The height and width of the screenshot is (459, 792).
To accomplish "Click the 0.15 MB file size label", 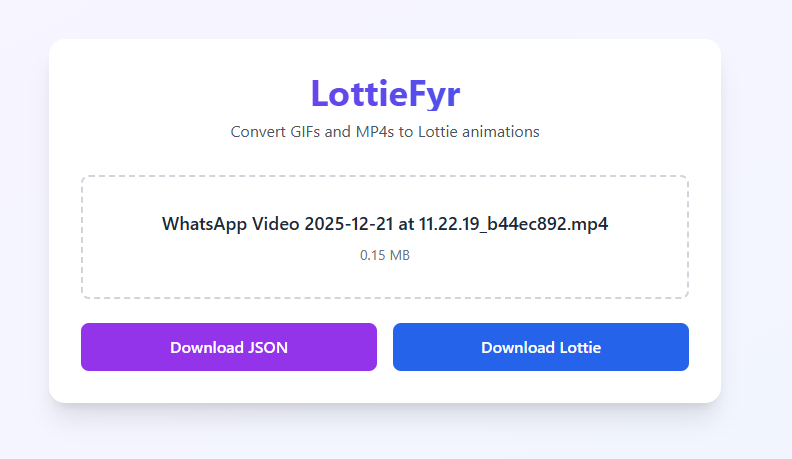I will pos(385,255).
